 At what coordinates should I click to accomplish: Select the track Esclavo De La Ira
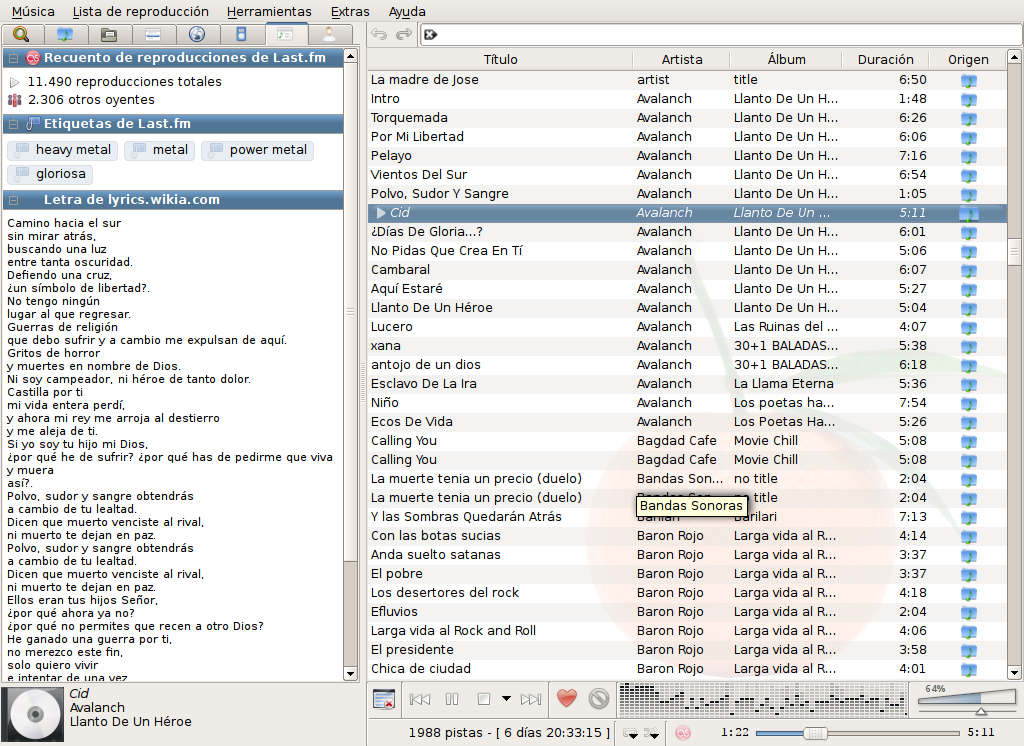coord(687,383)
